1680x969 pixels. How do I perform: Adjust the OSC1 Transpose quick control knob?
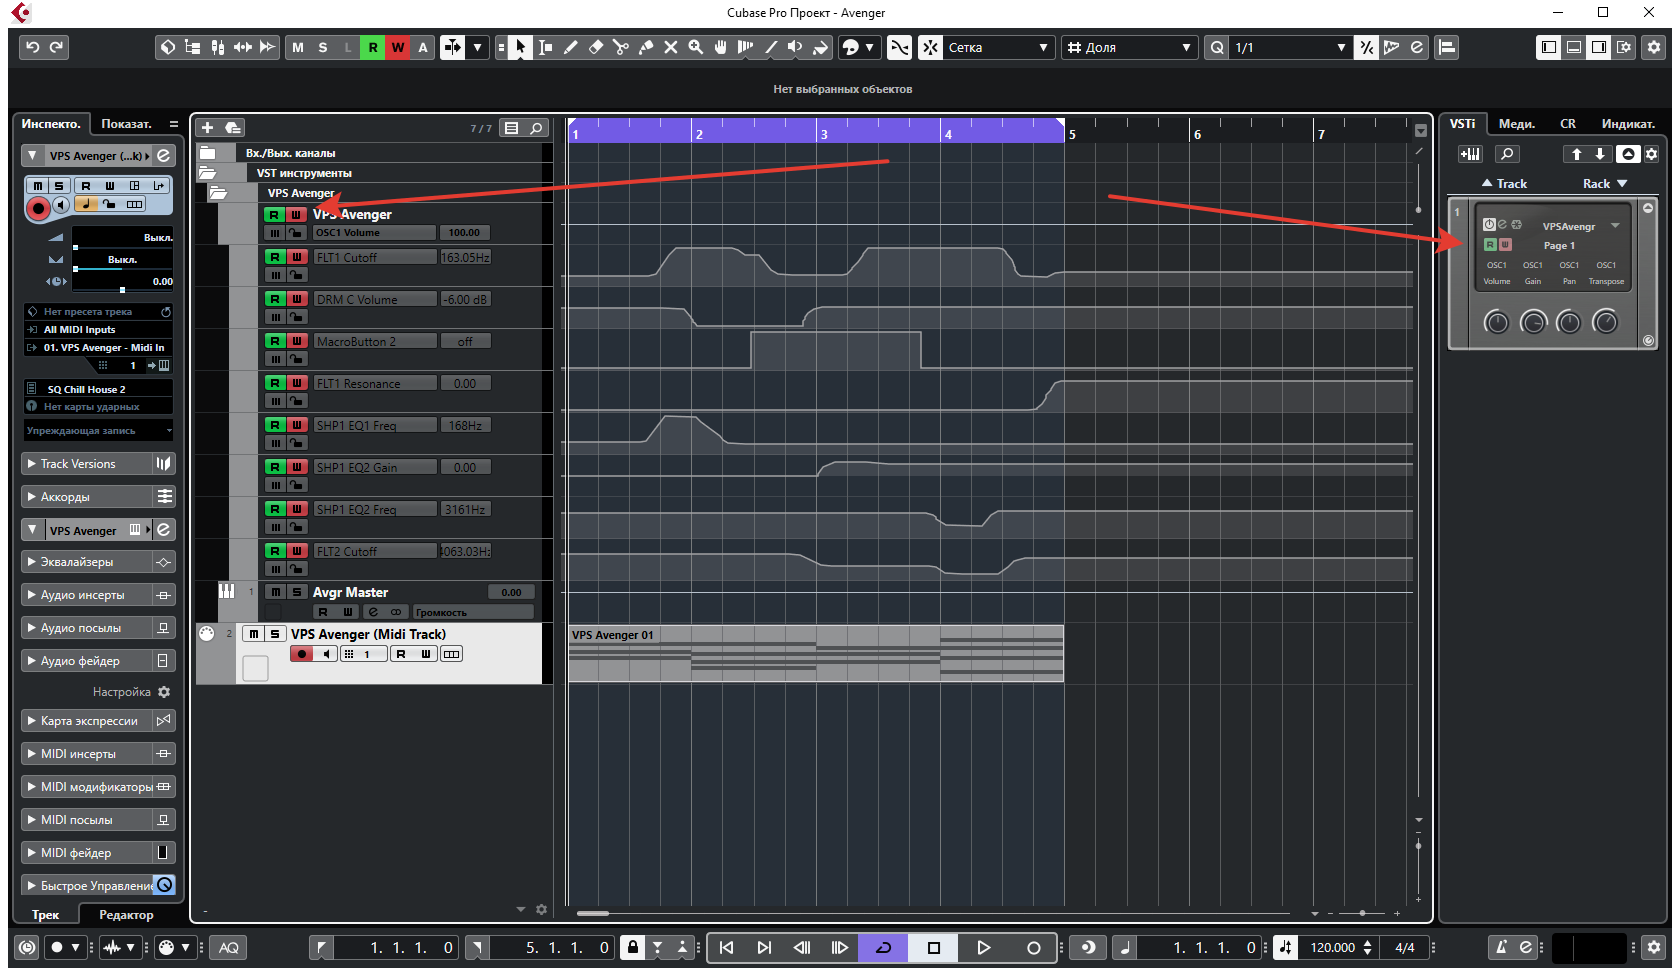pyautogui.click(x=1605, y=322)
